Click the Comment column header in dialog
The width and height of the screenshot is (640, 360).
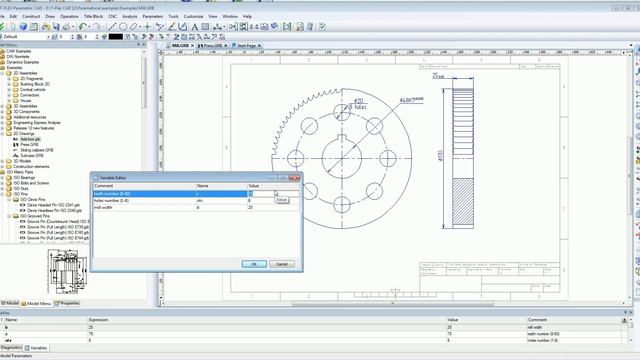point(144,186)
